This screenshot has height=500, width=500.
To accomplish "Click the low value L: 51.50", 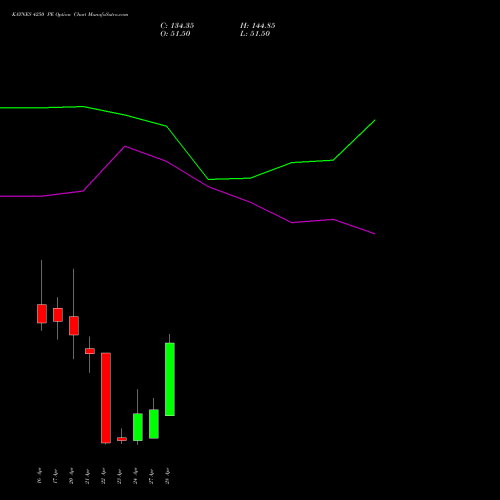I will 255,34.
